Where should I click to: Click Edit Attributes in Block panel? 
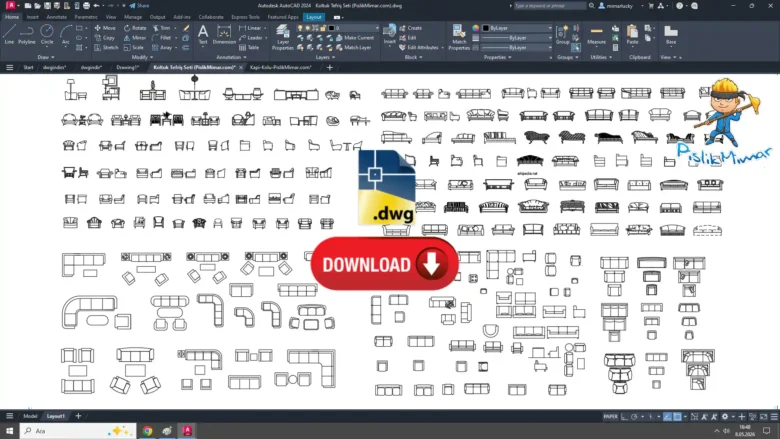(x=419, y=47)
